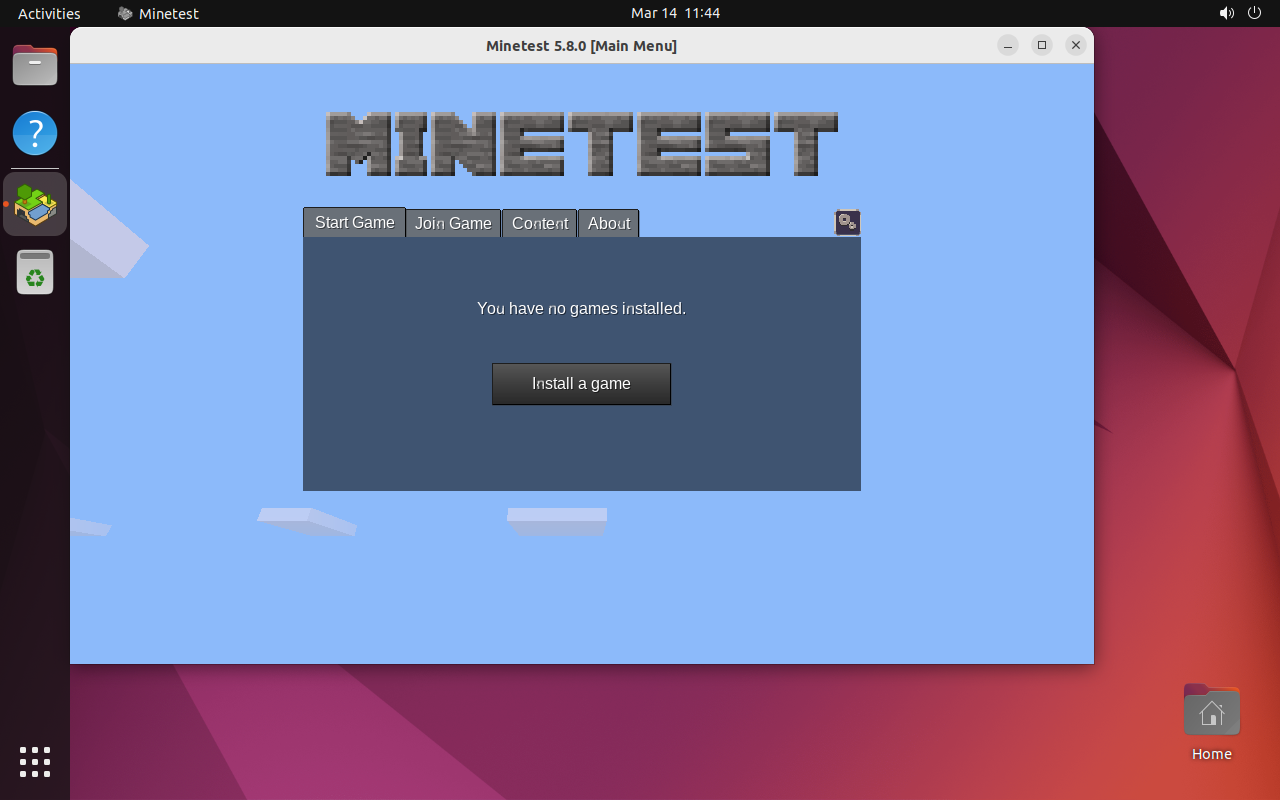Click the Install a game button

pyautogui.click(x=581, y=384)
